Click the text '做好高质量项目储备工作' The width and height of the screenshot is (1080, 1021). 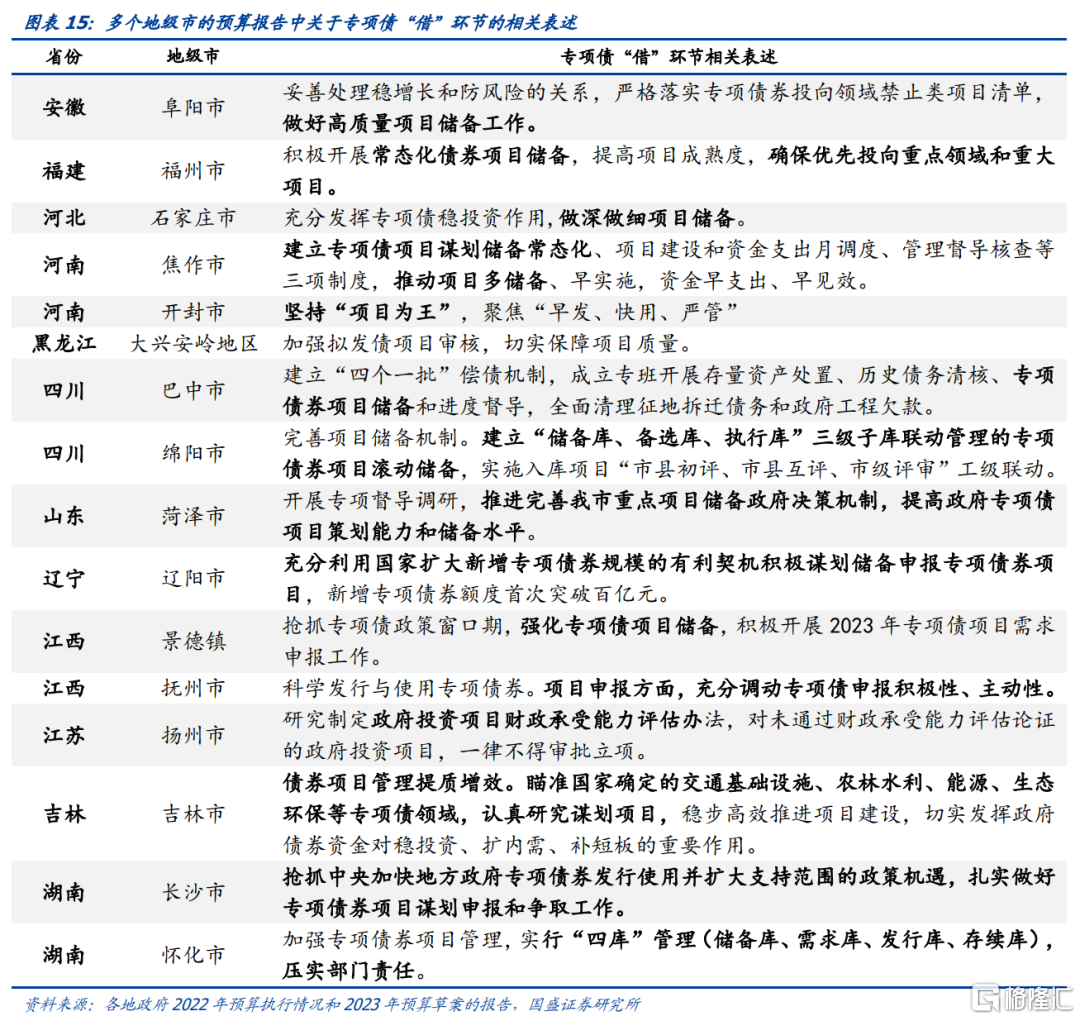(x=404, y=123)
